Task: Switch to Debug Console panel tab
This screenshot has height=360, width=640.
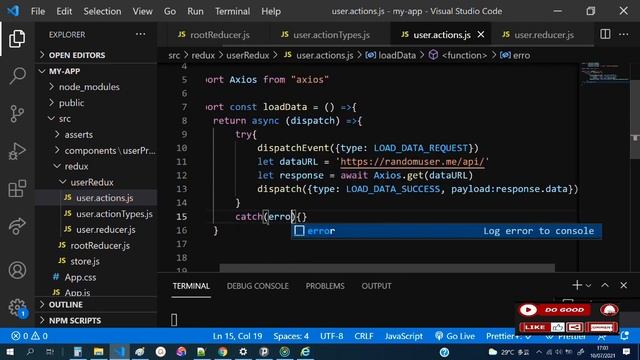Action: (258, 286)
